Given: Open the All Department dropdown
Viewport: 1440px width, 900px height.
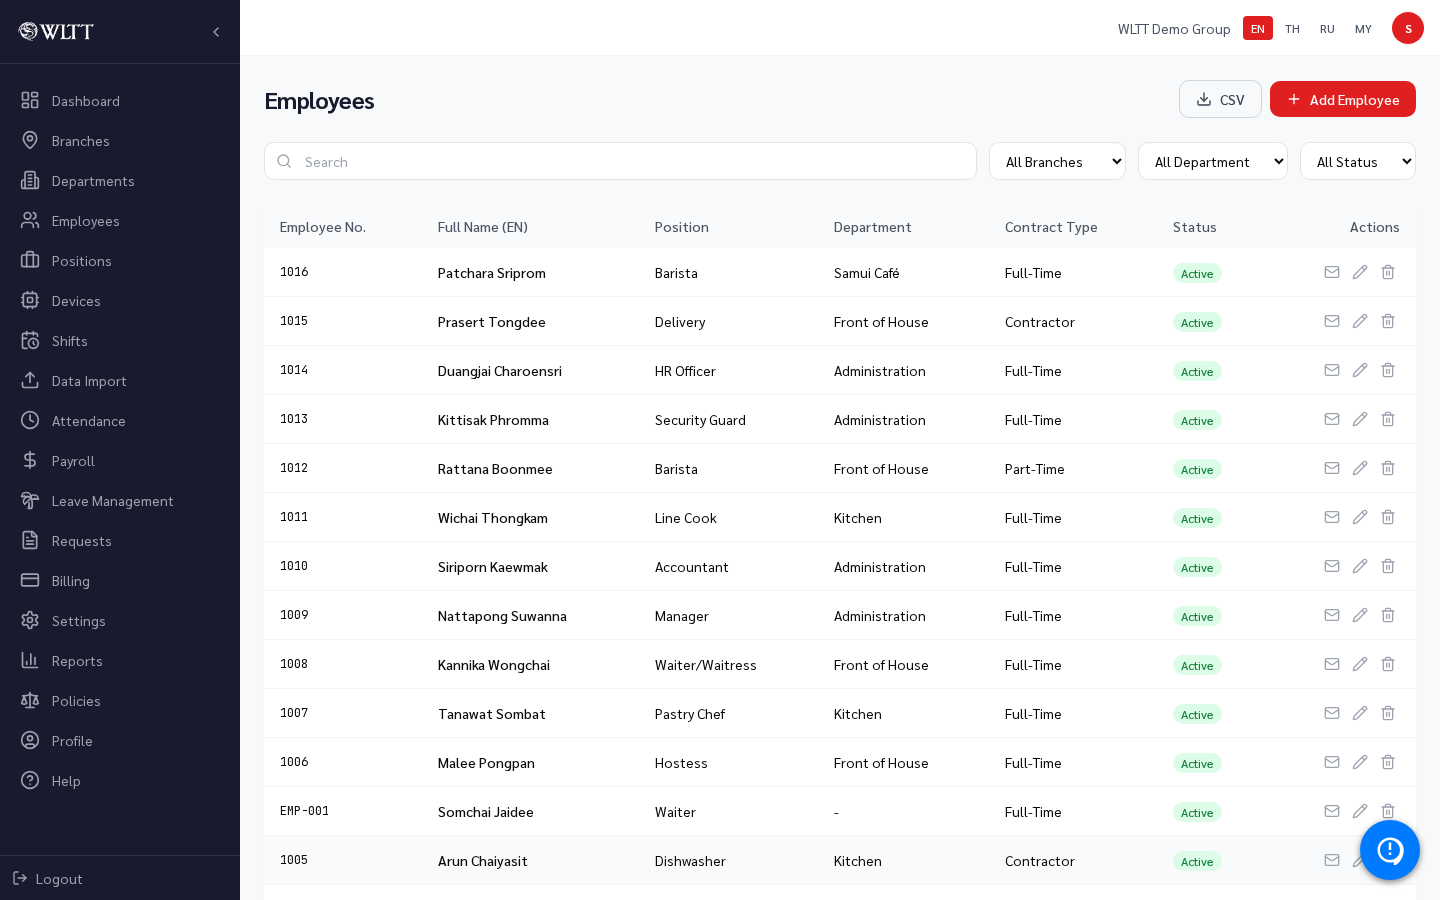Looking at the screenshot, I should tap(1213, 161).
